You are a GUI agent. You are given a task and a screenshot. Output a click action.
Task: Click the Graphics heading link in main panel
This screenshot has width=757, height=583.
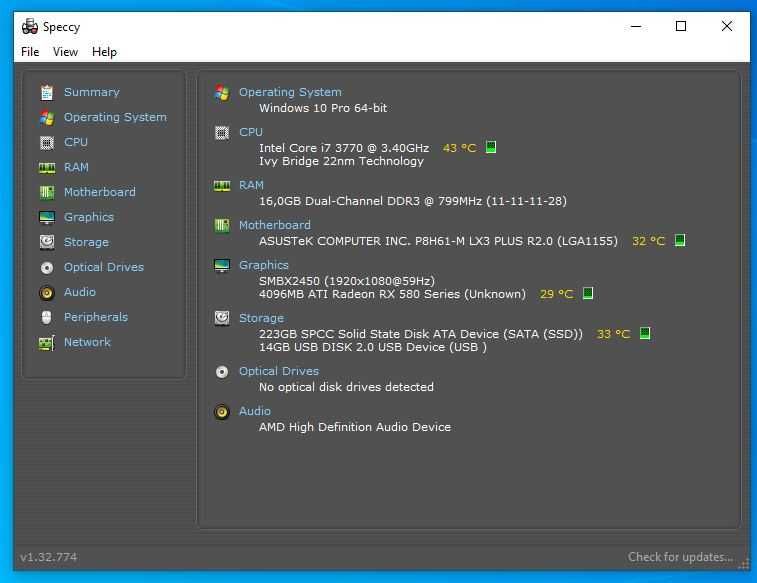(264, 265)
